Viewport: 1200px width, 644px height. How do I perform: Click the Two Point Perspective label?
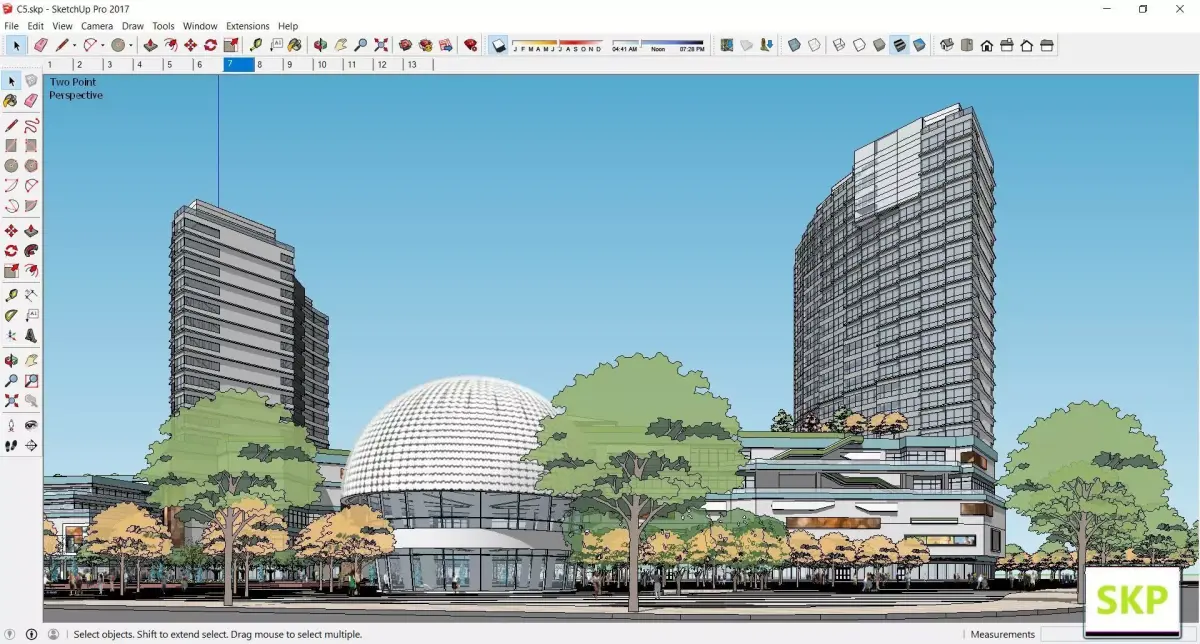point(76,89)
